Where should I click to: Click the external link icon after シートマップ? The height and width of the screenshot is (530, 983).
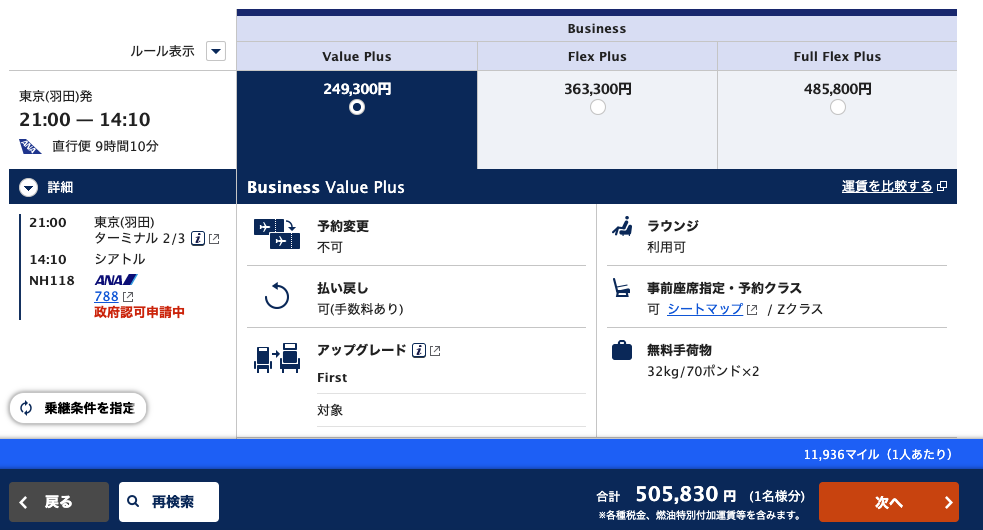click(x=752, y=310)
